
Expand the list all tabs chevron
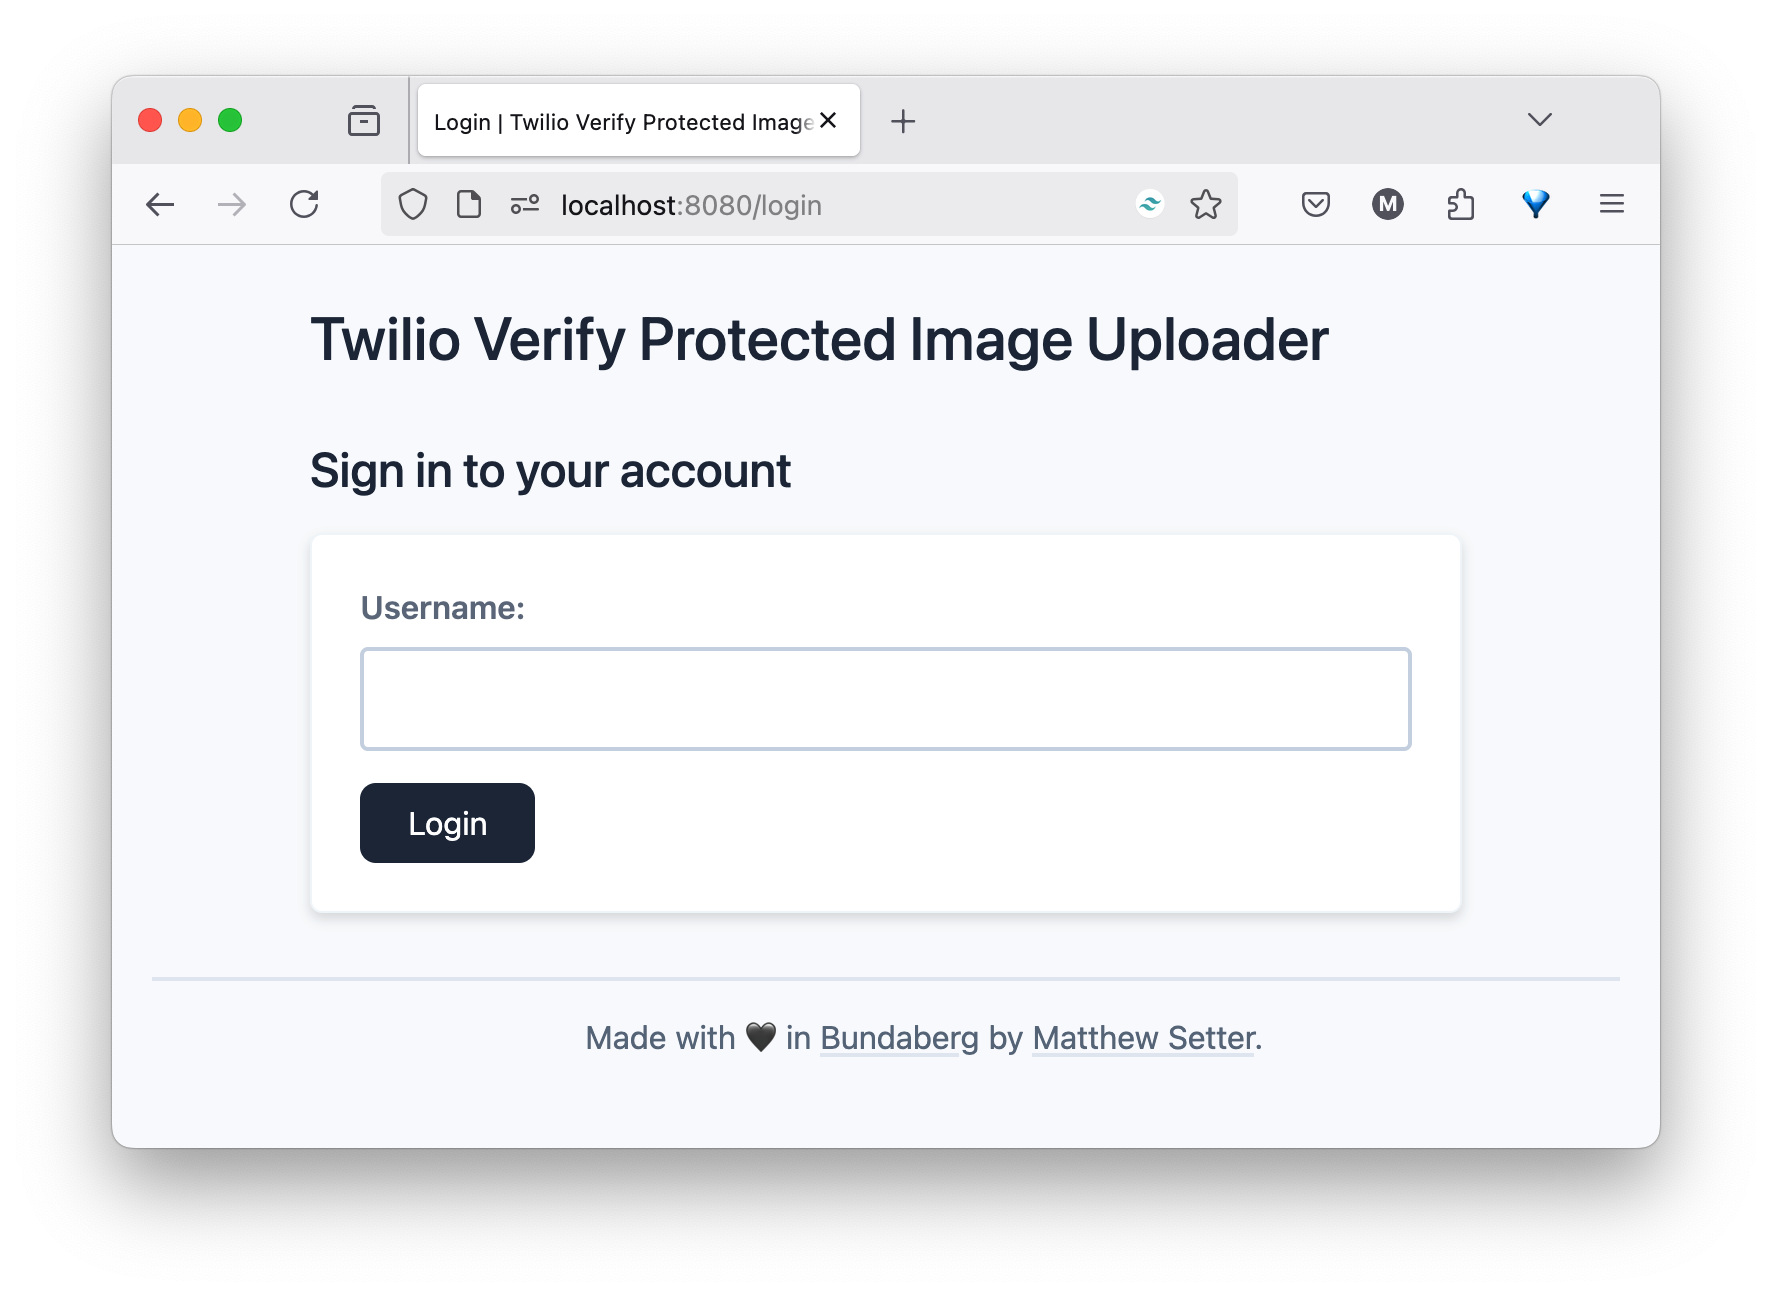[1540, 120]
